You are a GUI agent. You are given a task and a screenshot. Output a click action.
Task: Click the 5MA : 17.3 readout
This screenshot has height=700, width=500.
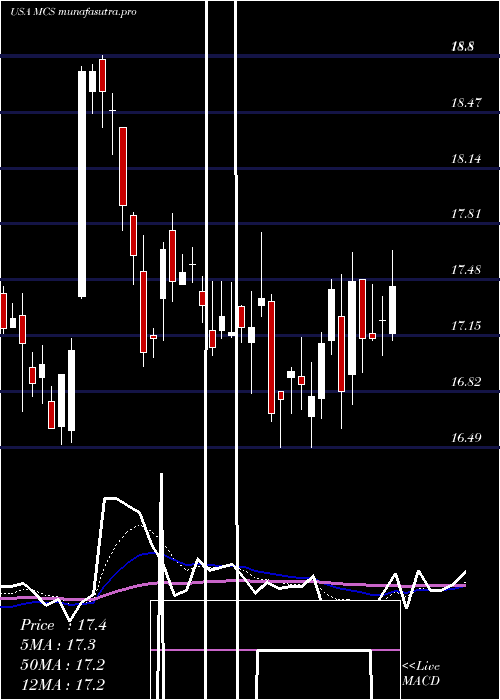(58, 645)
